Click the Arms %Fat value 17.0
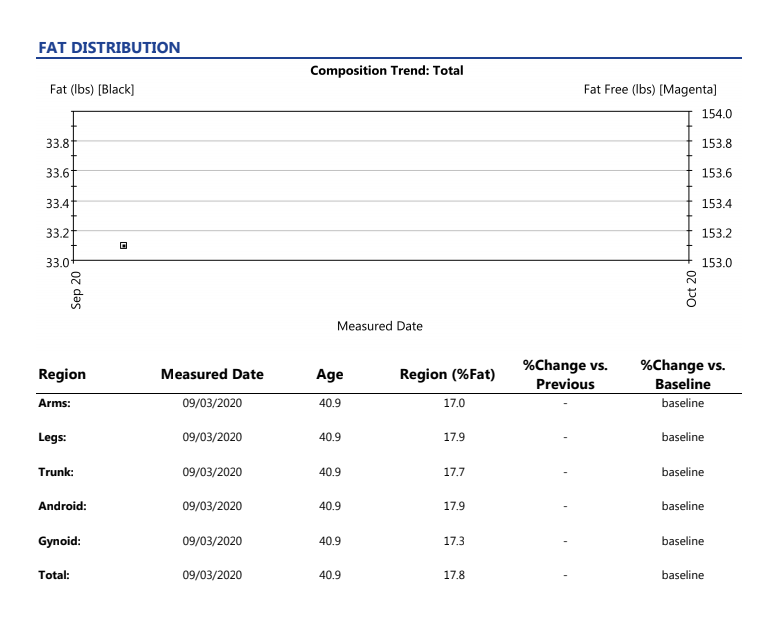Viewport: 771px width, 629px height. [x=454, y=403]
